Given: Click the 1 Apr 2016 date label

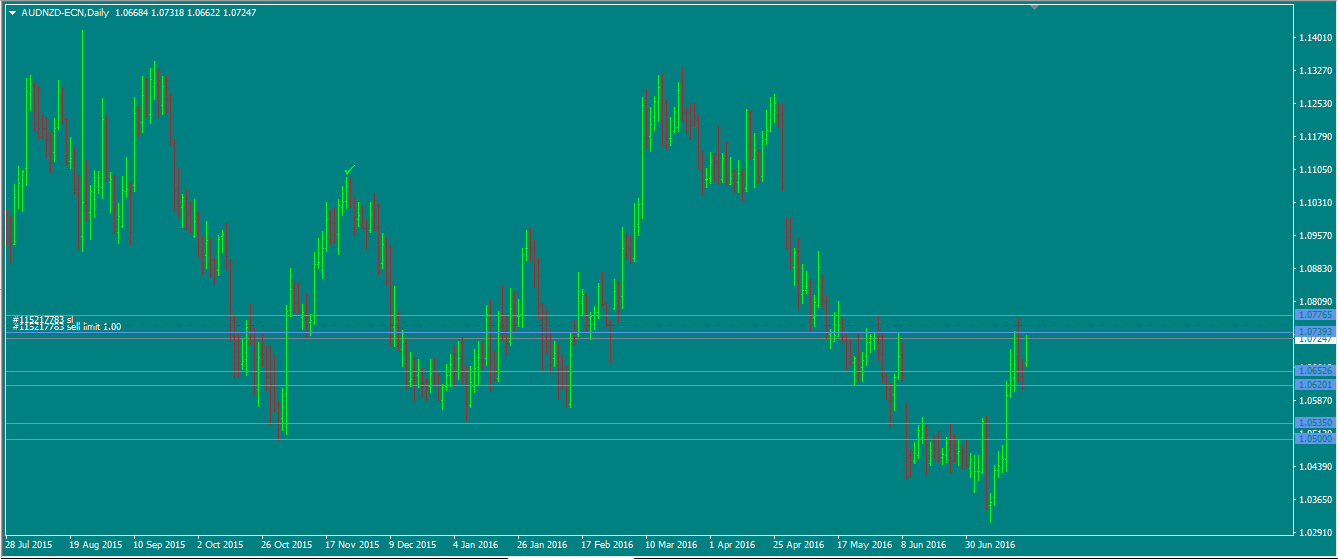Looking at the screenshot, I should tap(732, 546).
